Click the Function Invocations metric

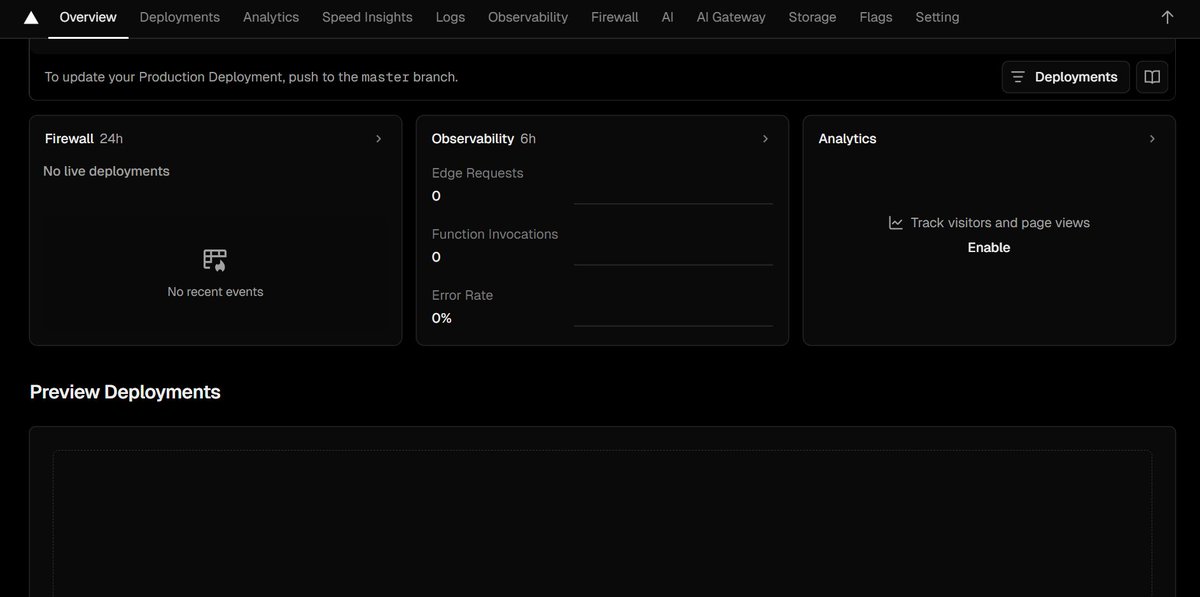click(x=495, y=234)
